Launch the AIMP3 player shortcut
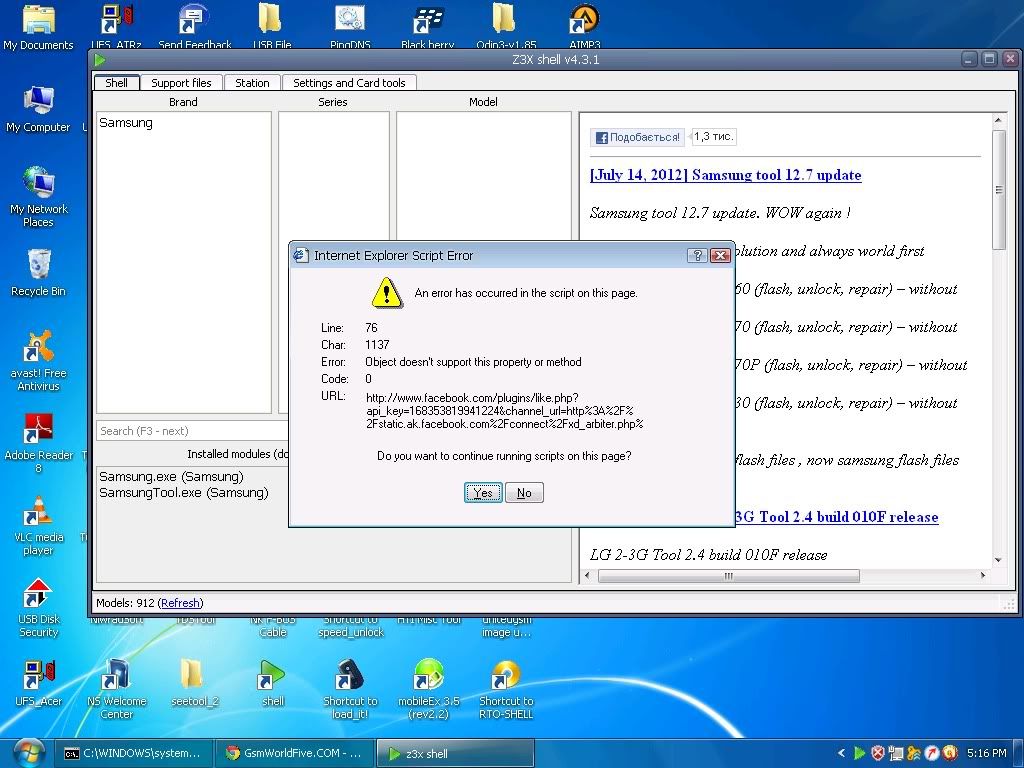1024x768 pixels. click(x=584, y=26)
